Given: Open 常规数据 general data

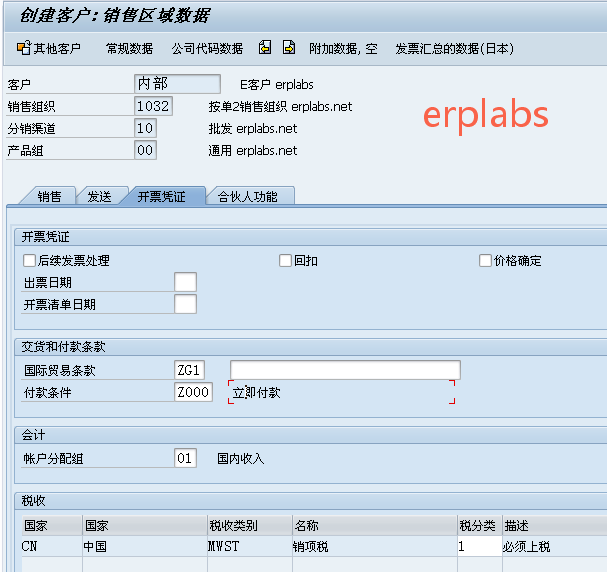Looking at the screenshot, I should point(129,49).
